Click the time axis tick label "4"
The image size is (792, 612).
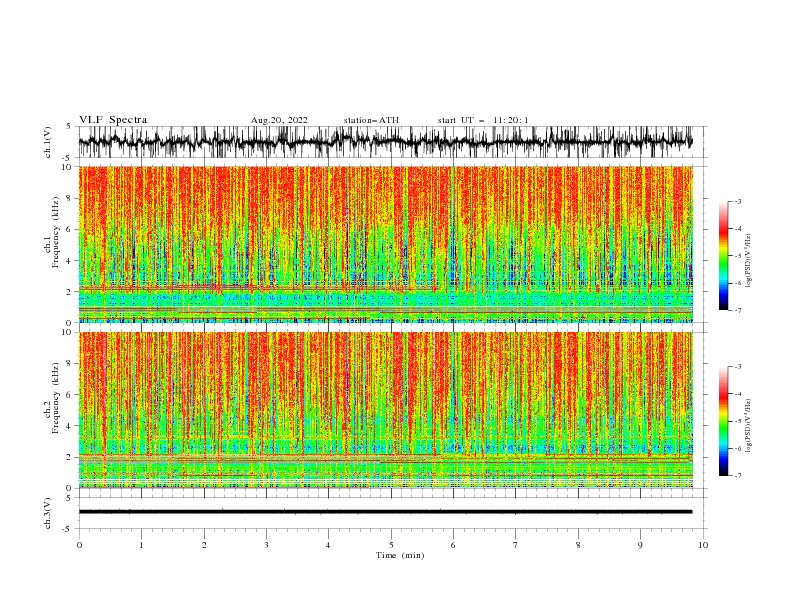coord(328,545)
